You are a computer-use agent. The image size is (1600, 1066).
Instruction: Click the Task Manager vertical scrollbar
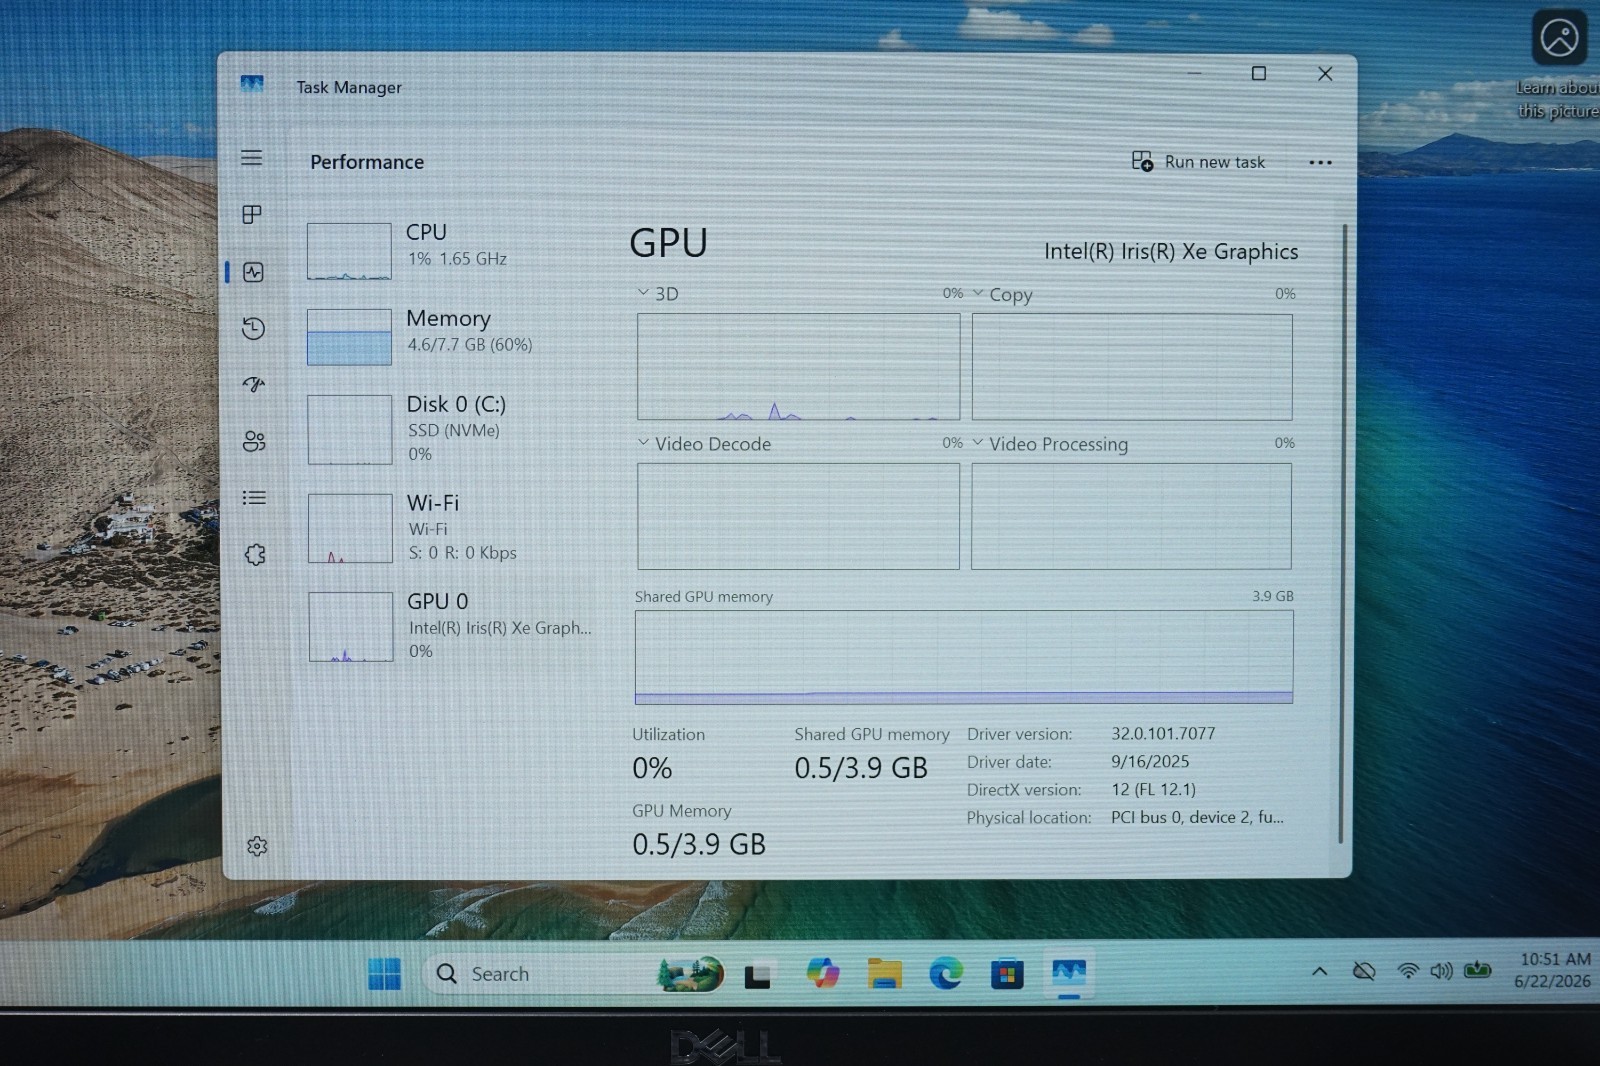click(x=1344, y=533)
